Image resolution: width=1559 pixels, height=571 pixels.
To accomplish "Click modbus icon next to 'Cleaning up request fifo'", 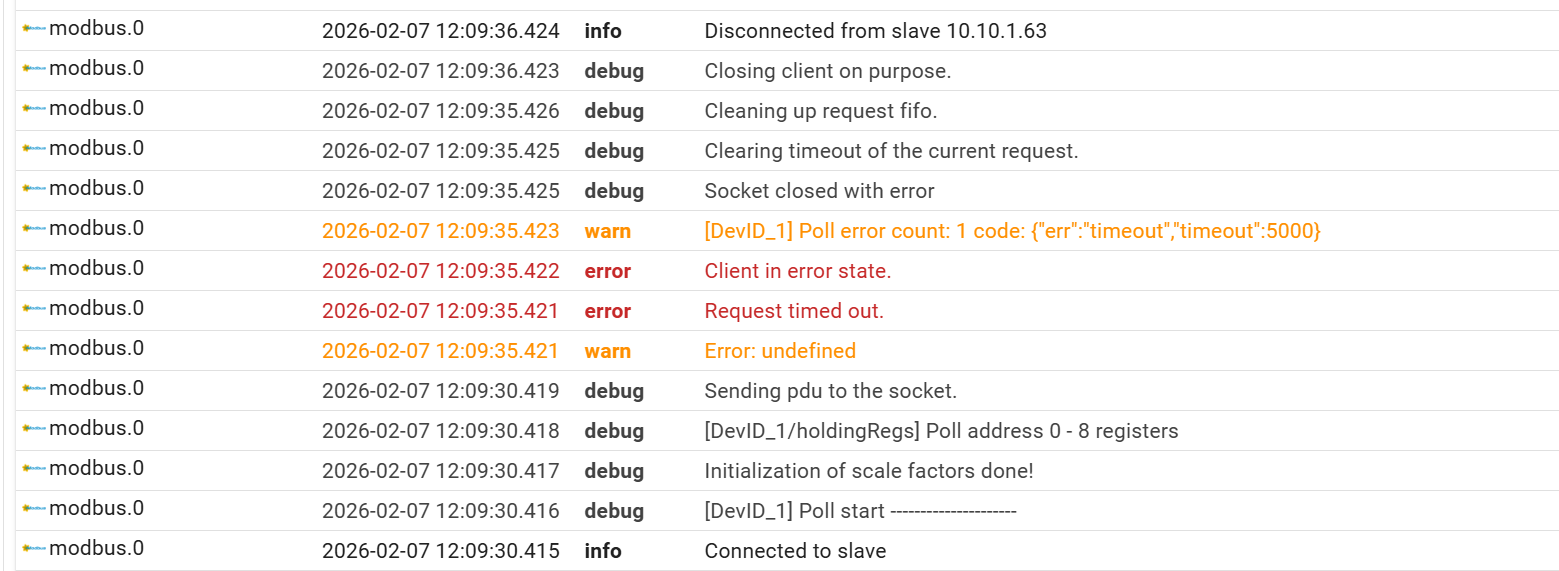I will [x=34, y=109].
